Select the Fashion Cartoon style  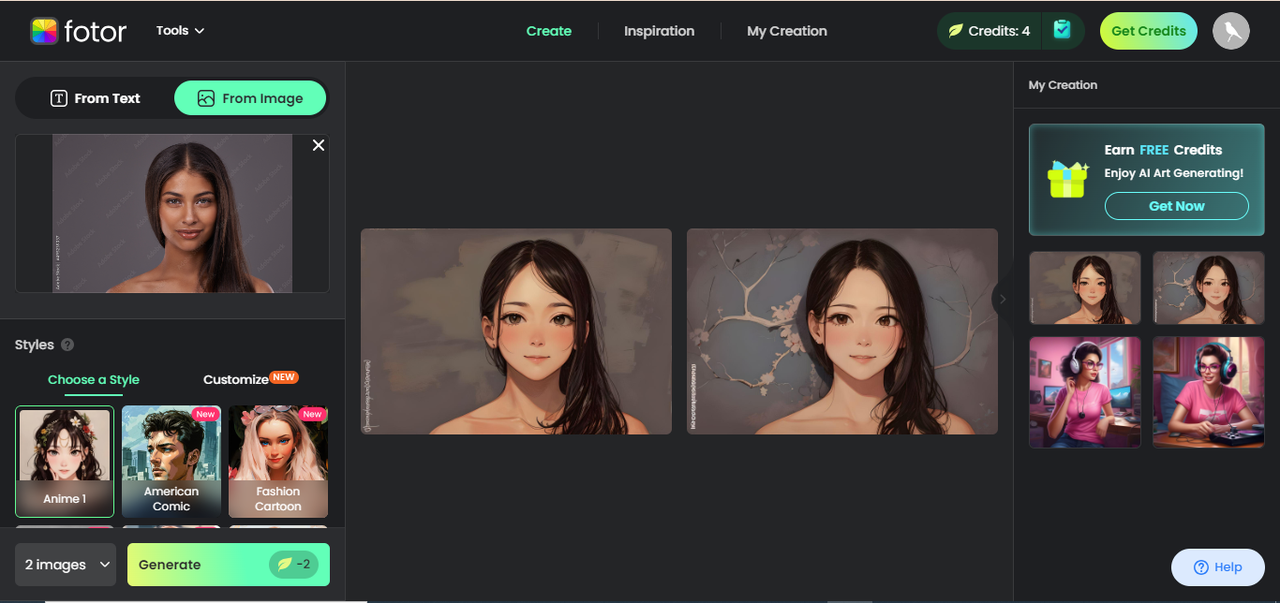[278, 461]
